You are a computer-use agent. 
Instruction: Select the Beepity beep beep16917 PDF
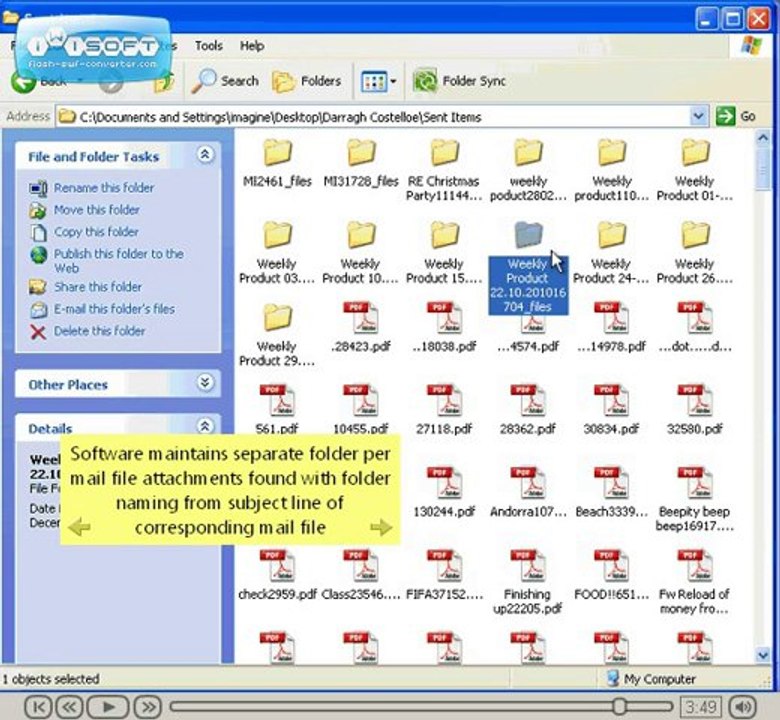(x=695, y=500)
